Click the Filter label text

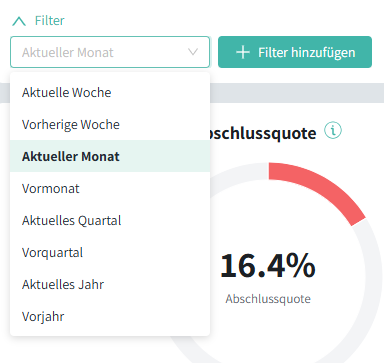coord(50,21)
